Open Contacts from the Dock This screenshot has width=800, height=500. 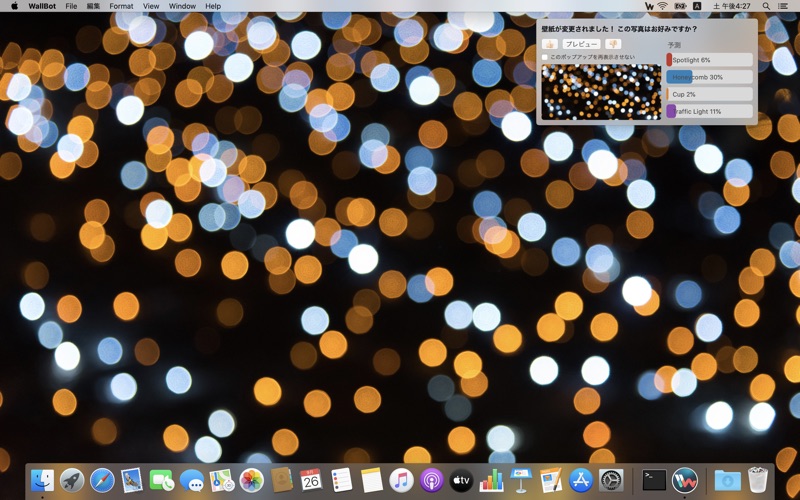click(282, 480)
